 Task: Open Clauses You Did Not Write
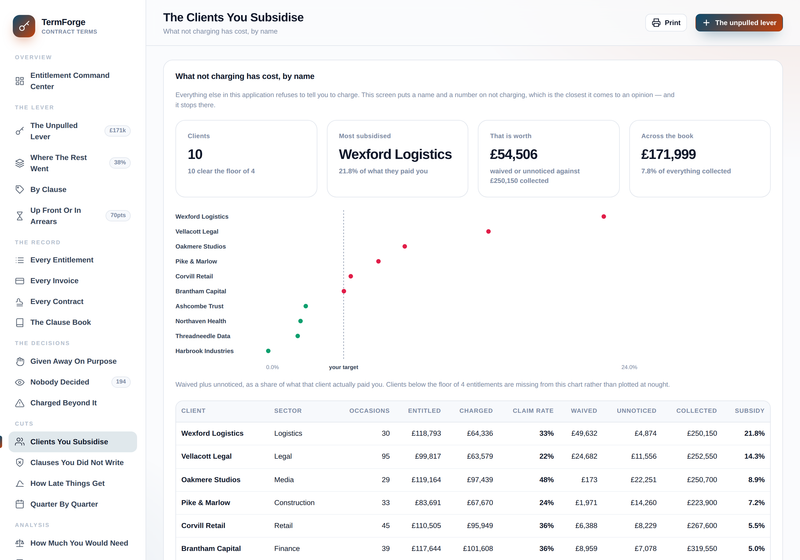pyautogui.click(x=72, y=463)
